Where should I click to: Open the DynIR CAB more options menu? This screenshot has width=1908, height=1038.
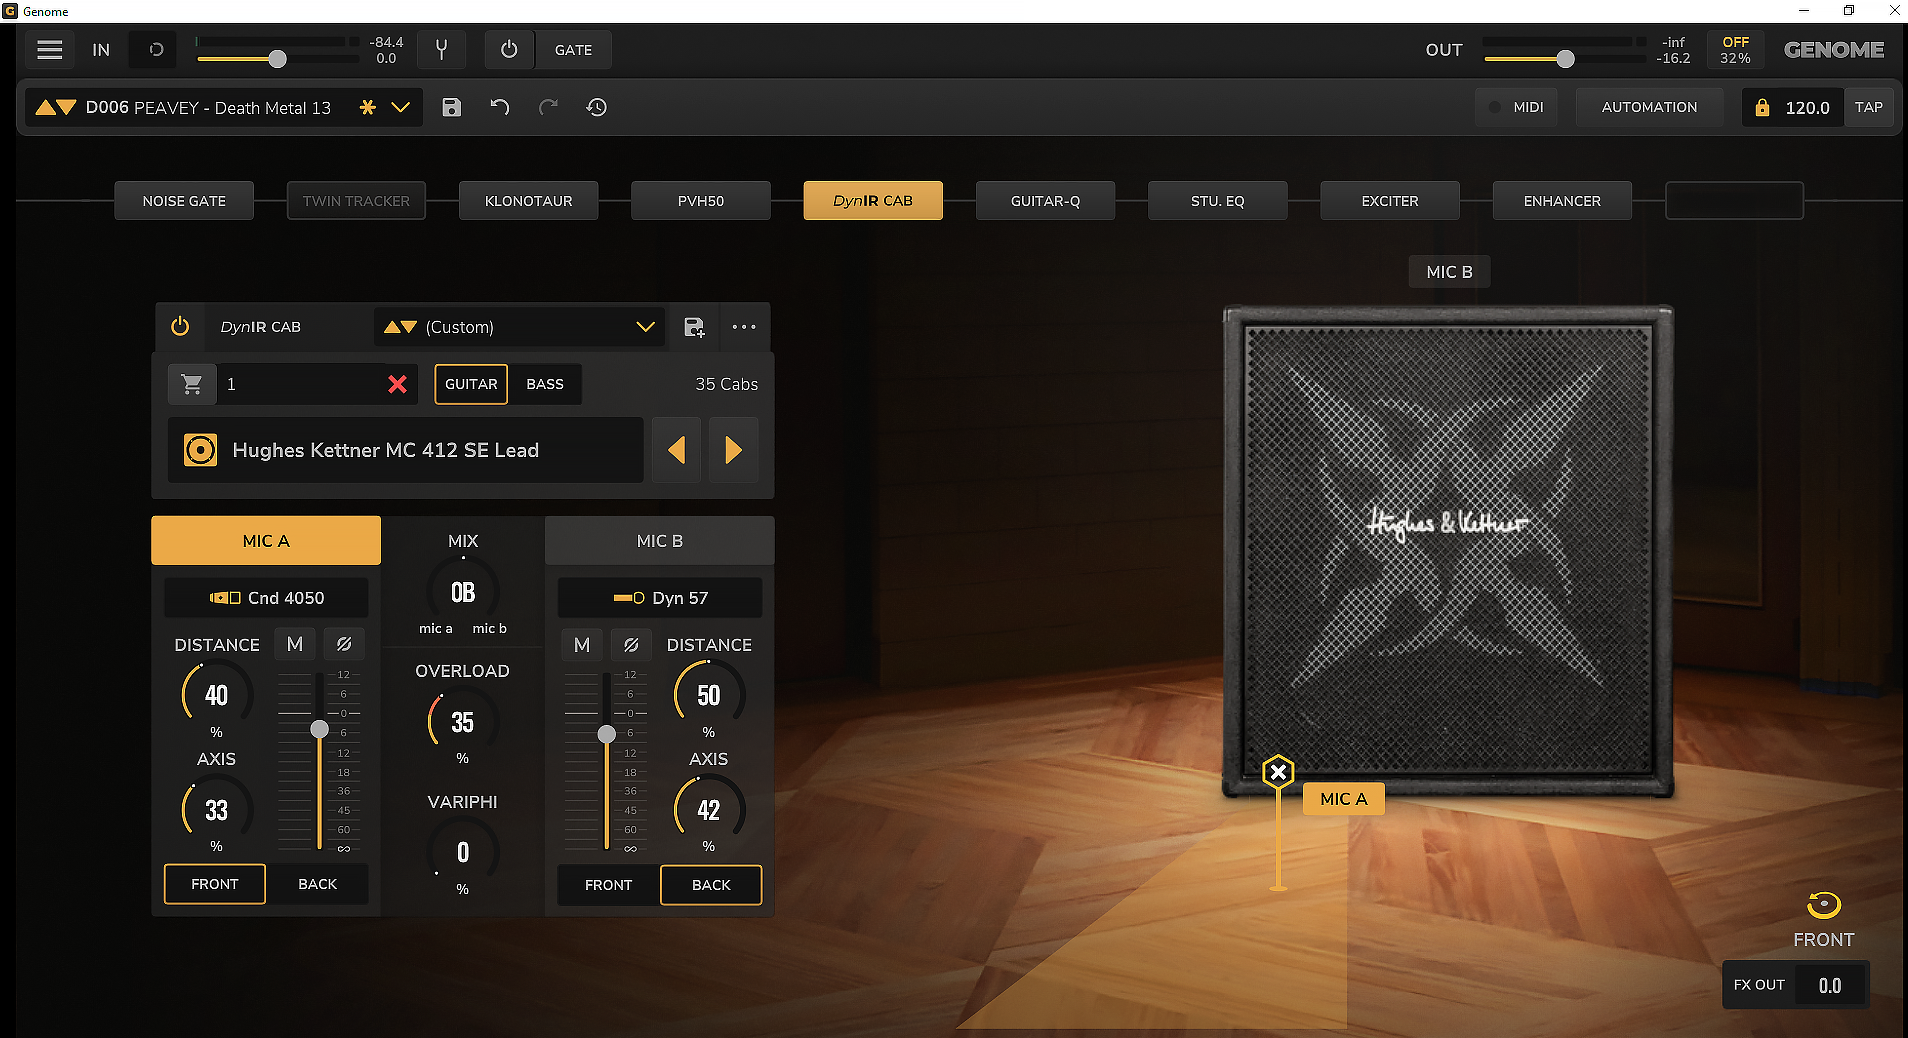click(x=744, y=327)
